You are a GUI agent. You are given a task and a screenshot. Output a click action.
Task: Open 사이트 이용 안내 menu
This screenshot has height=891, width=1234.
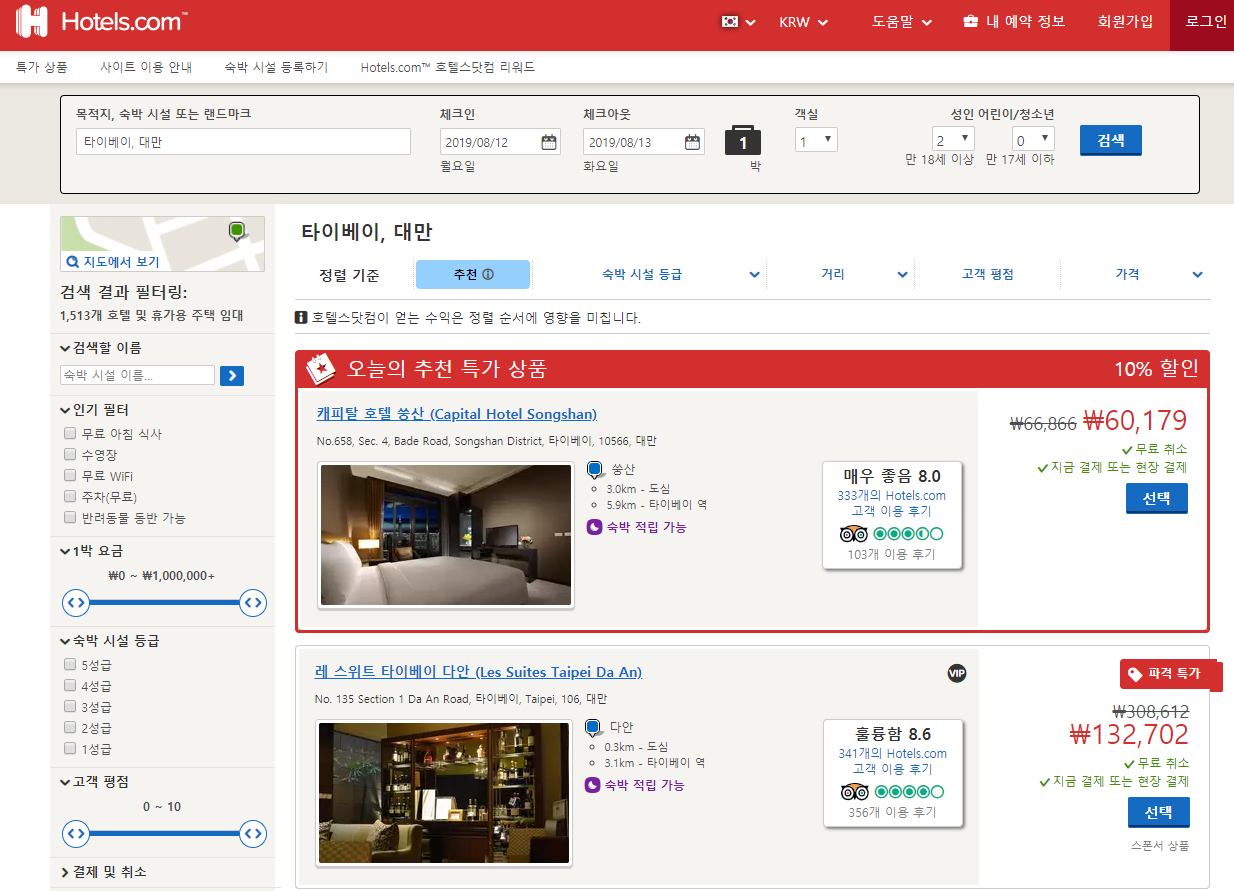[146, 67]
